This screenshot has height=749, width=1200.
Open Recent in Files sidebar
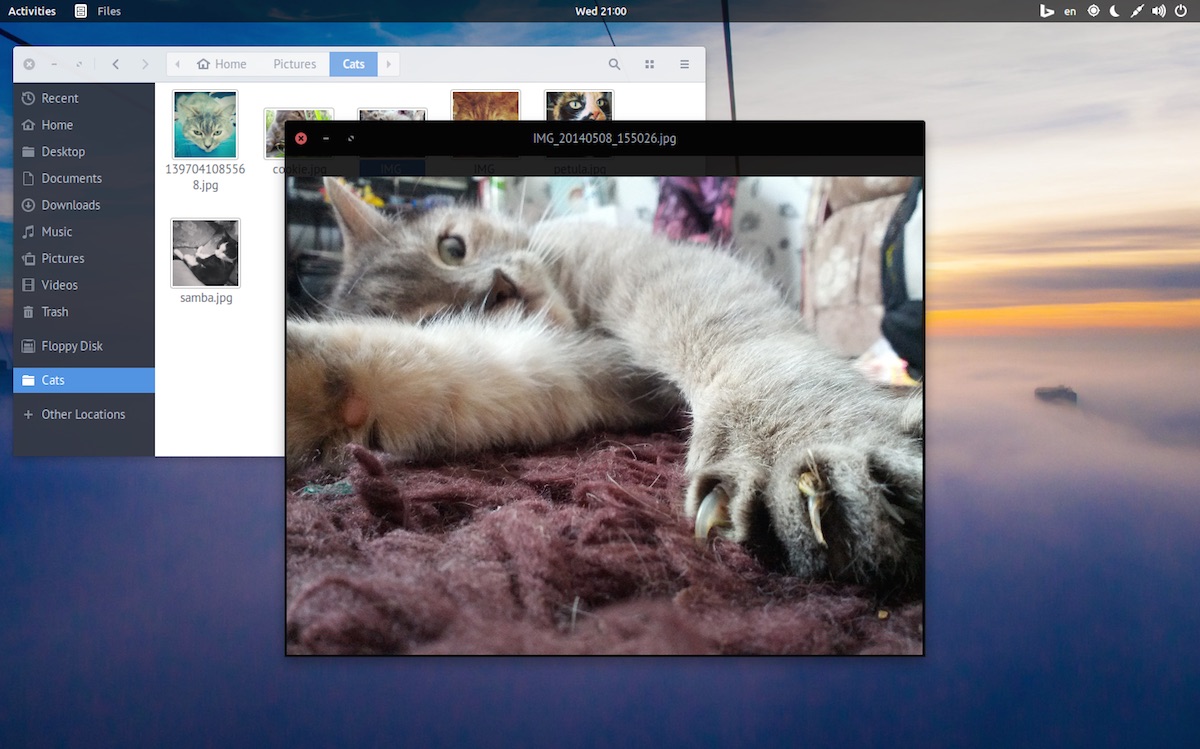(x=84, y=98)
